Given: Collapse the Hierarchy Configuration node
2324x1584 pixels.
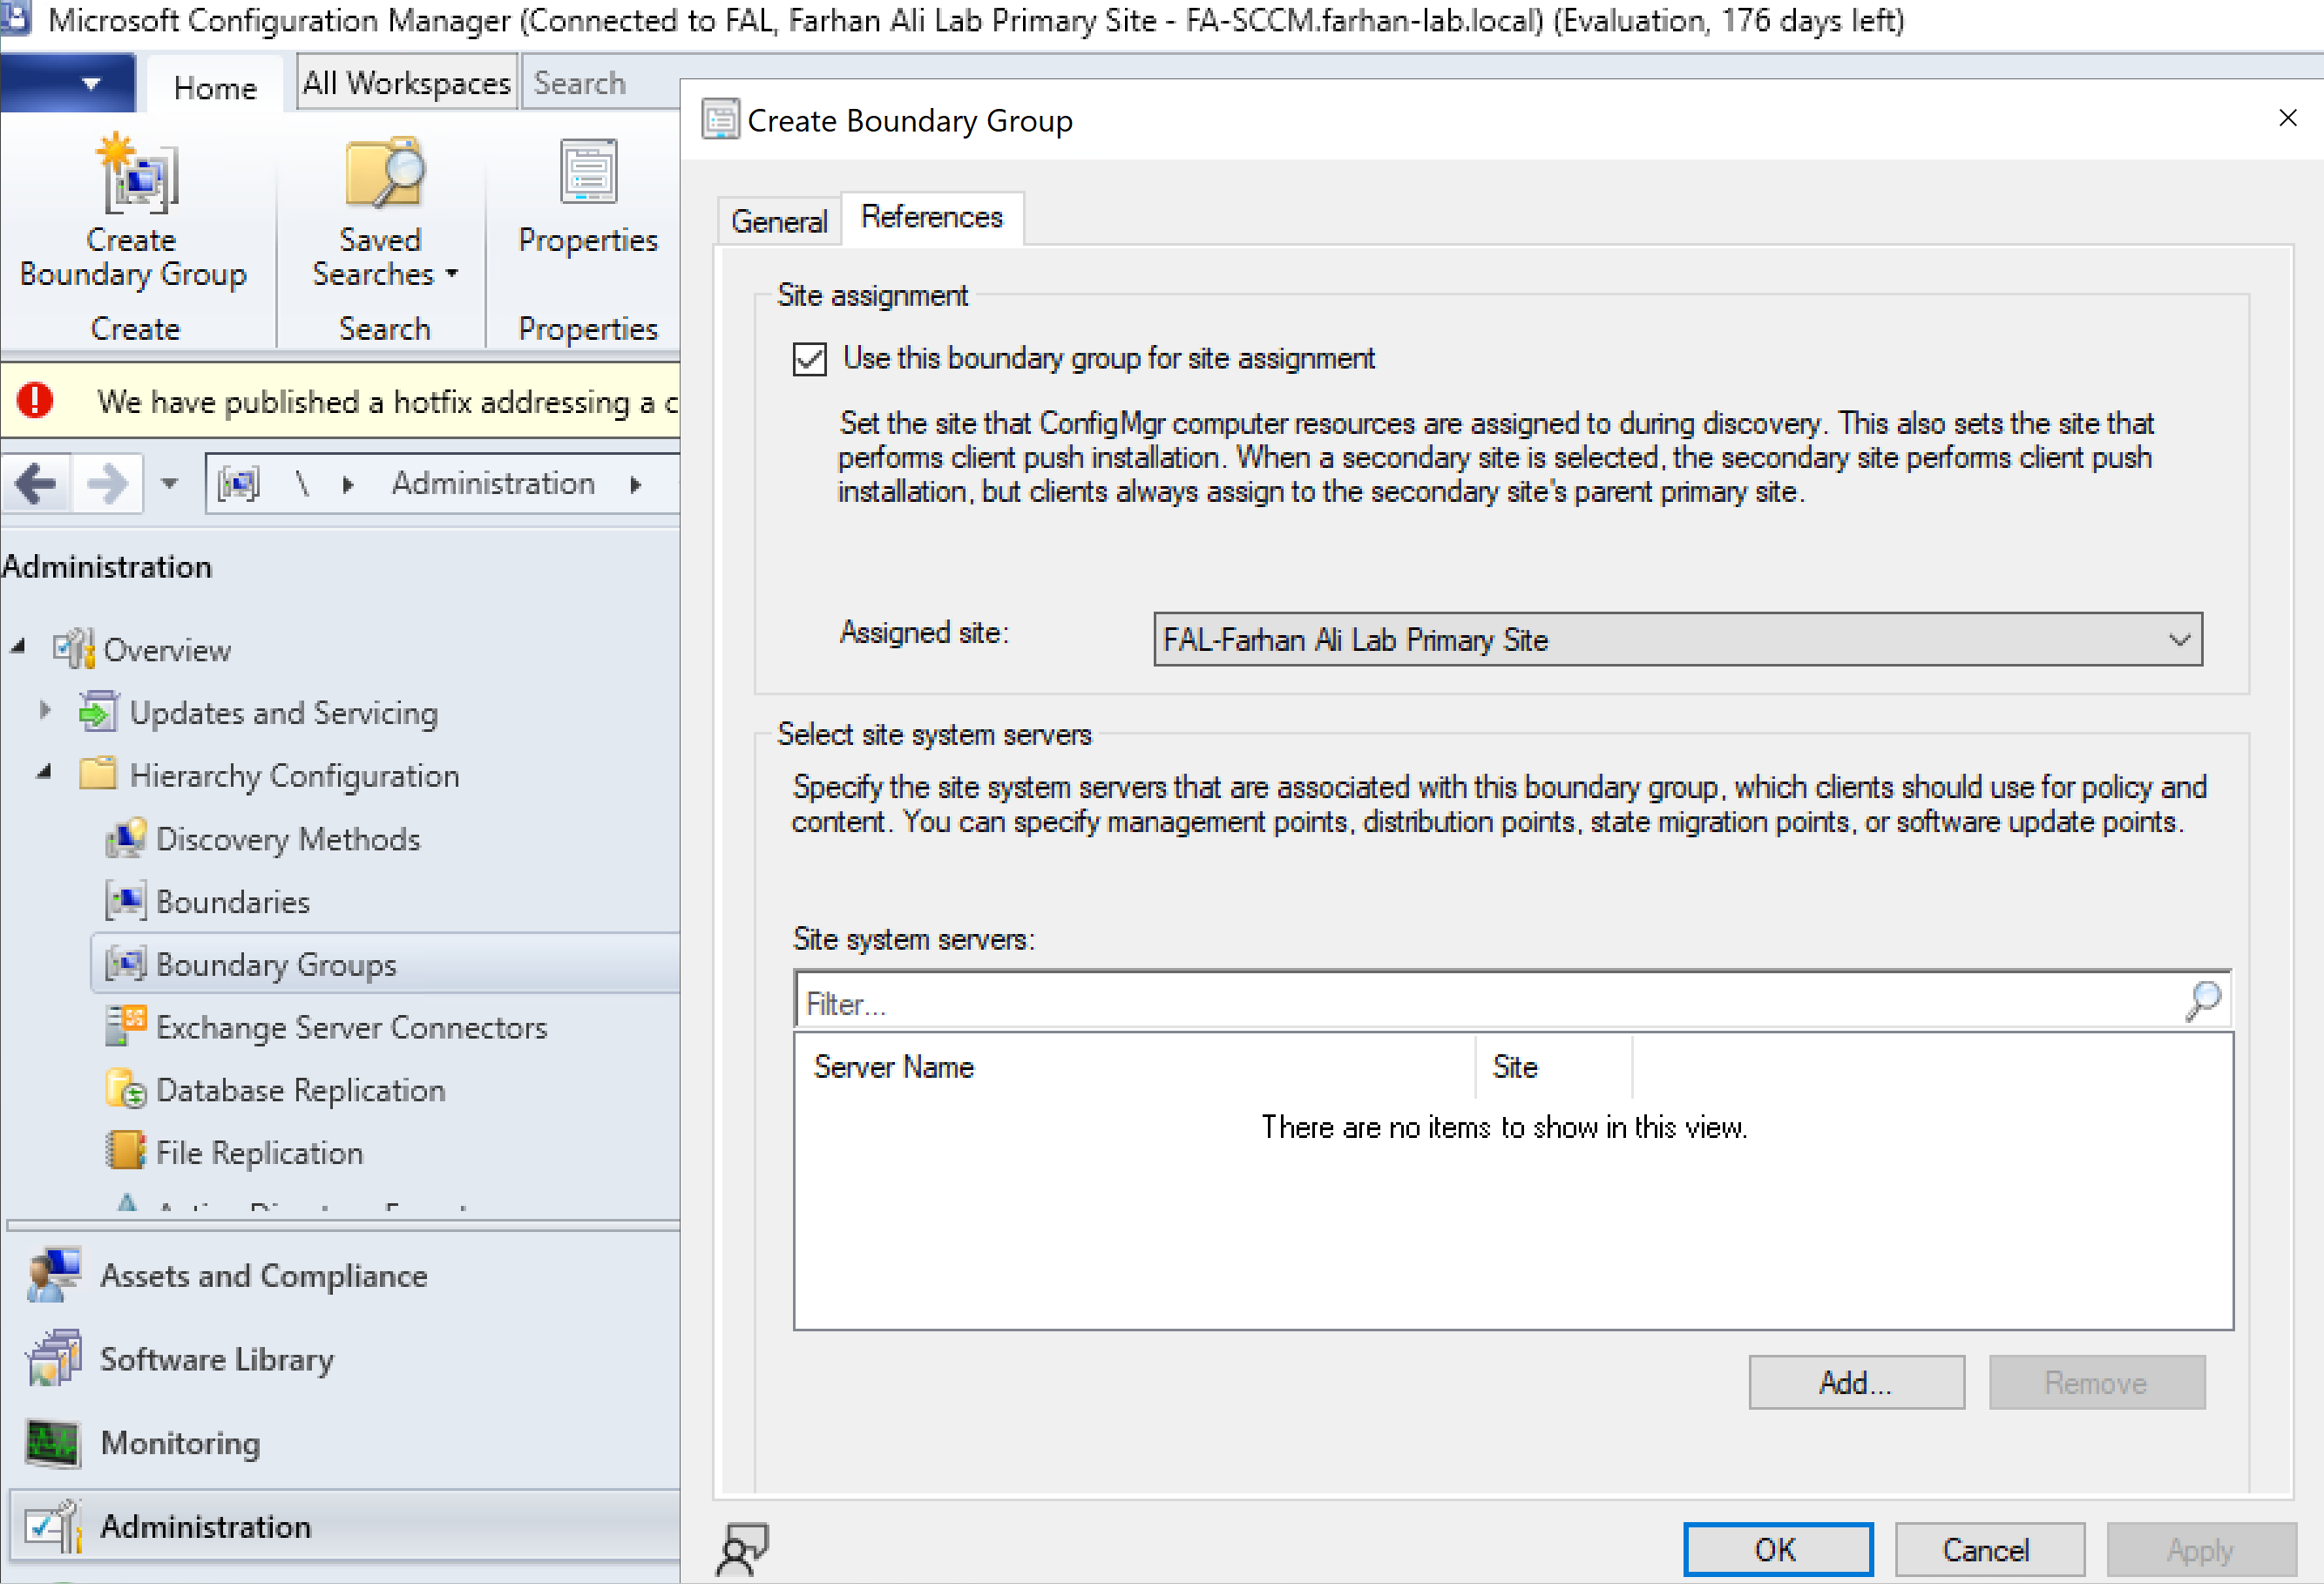Looking at the screenshot, I should point(44,773).
